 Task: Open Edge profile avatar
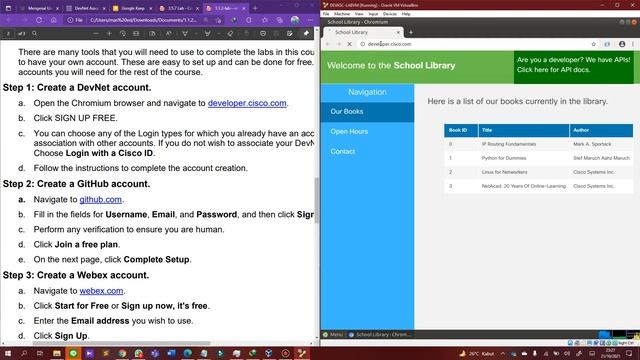coord(295,20)
